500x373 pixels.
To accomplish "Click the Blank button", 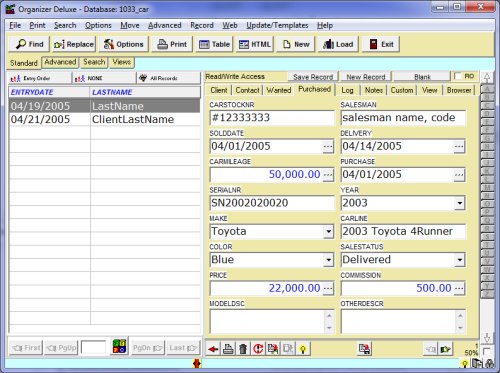I will 422,77.
